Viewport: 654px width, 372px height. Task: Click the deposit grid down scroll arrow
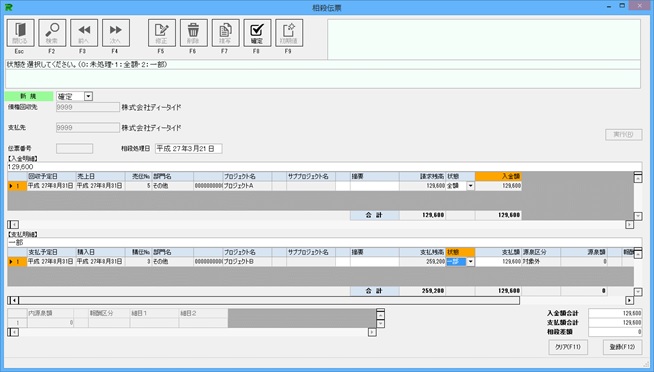[638, 216]
